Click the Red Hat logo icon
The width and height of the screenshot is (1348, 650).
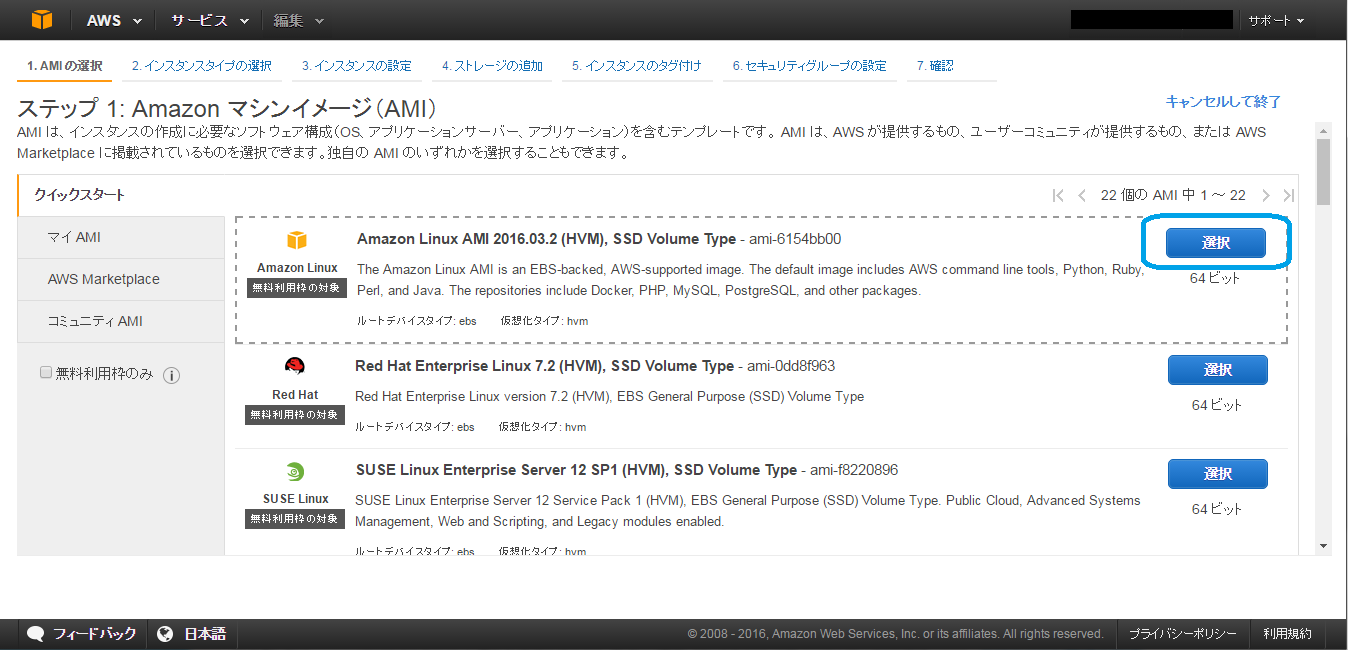click(295, 366)
